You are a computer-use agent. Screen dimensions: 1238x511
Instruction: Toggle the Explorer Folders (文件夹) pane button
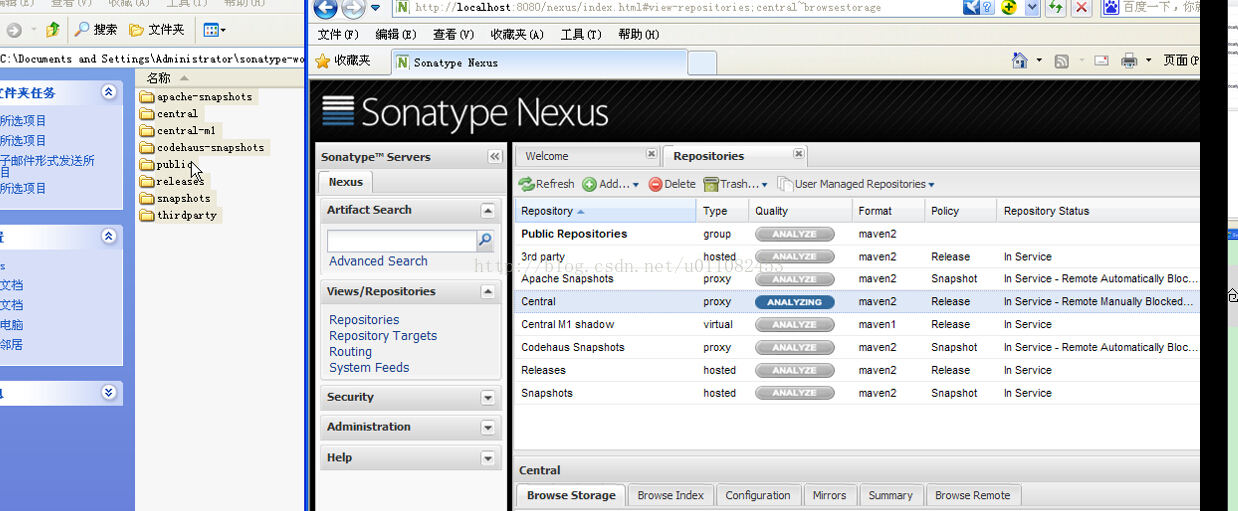(x=157, y=30)
